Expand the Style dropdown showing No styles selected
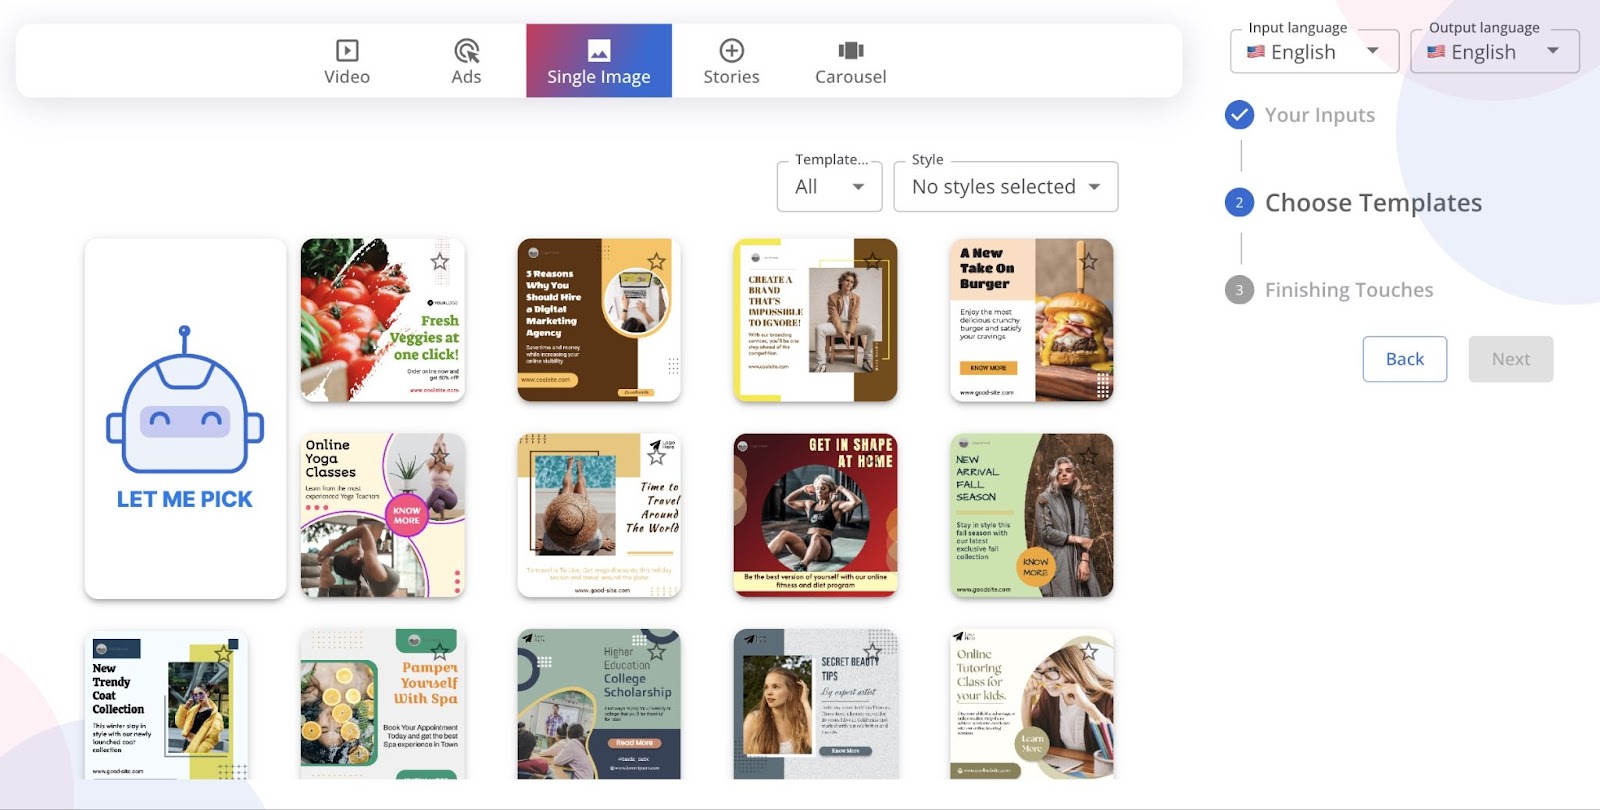This screenshot has width=1600, height=810. (1005, 187)
